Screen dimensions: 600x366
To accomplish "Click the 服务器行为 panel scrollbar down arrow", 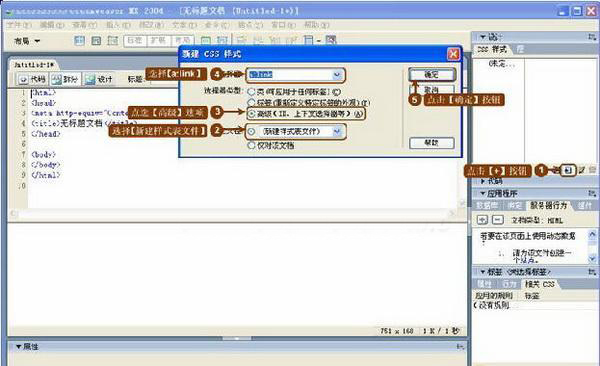I will coord(592,259).
